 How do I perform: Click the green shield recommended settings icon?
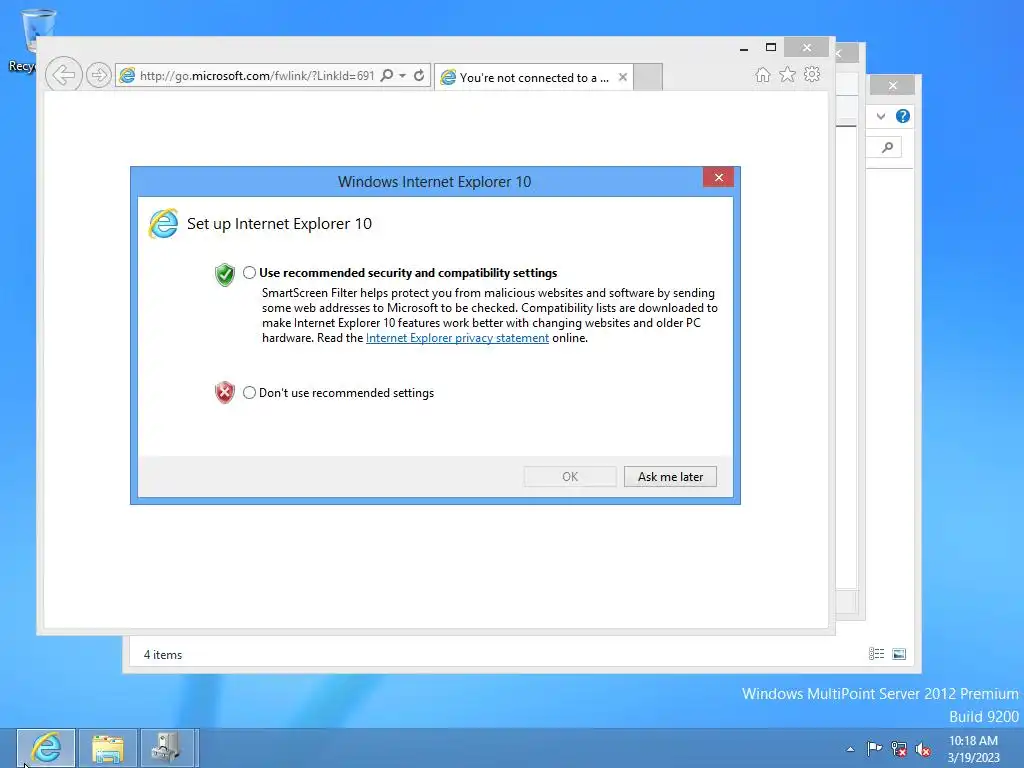(225, 274)
